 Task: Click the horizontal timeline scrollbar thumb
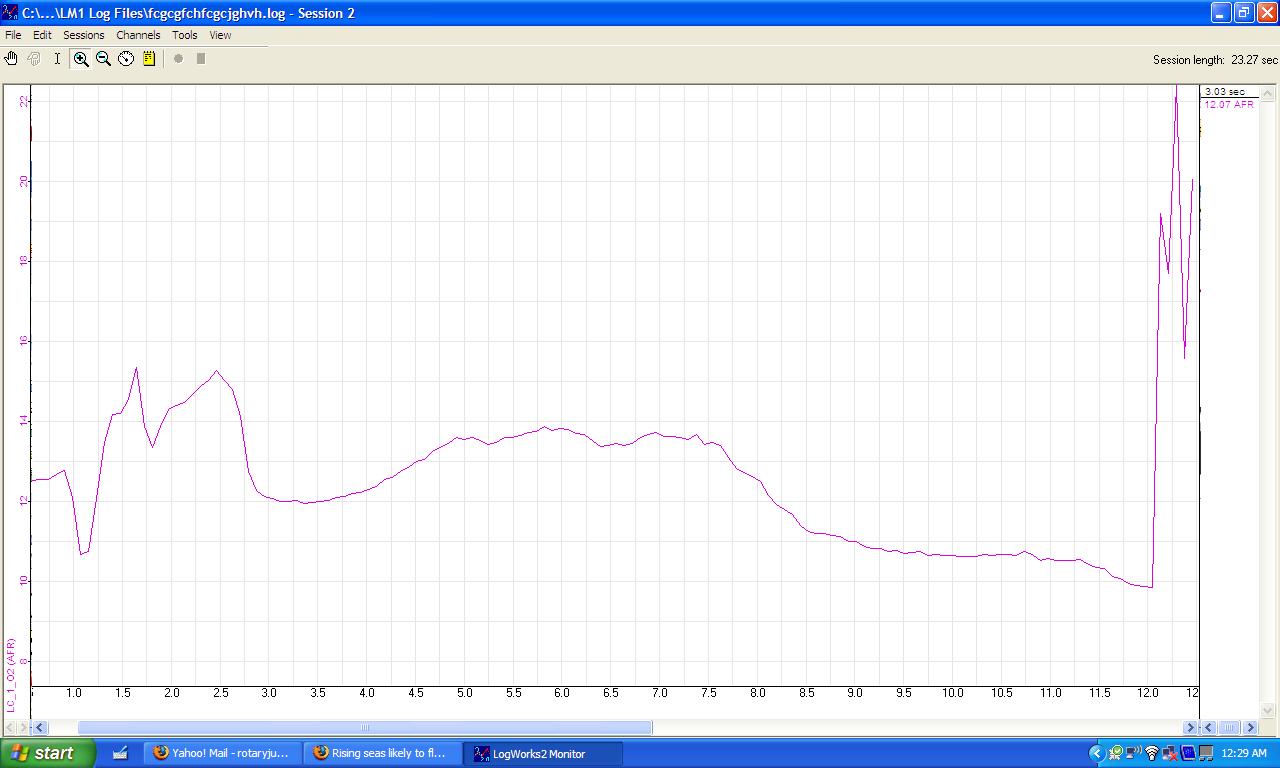pyautogui.click(x=365, y=727)
